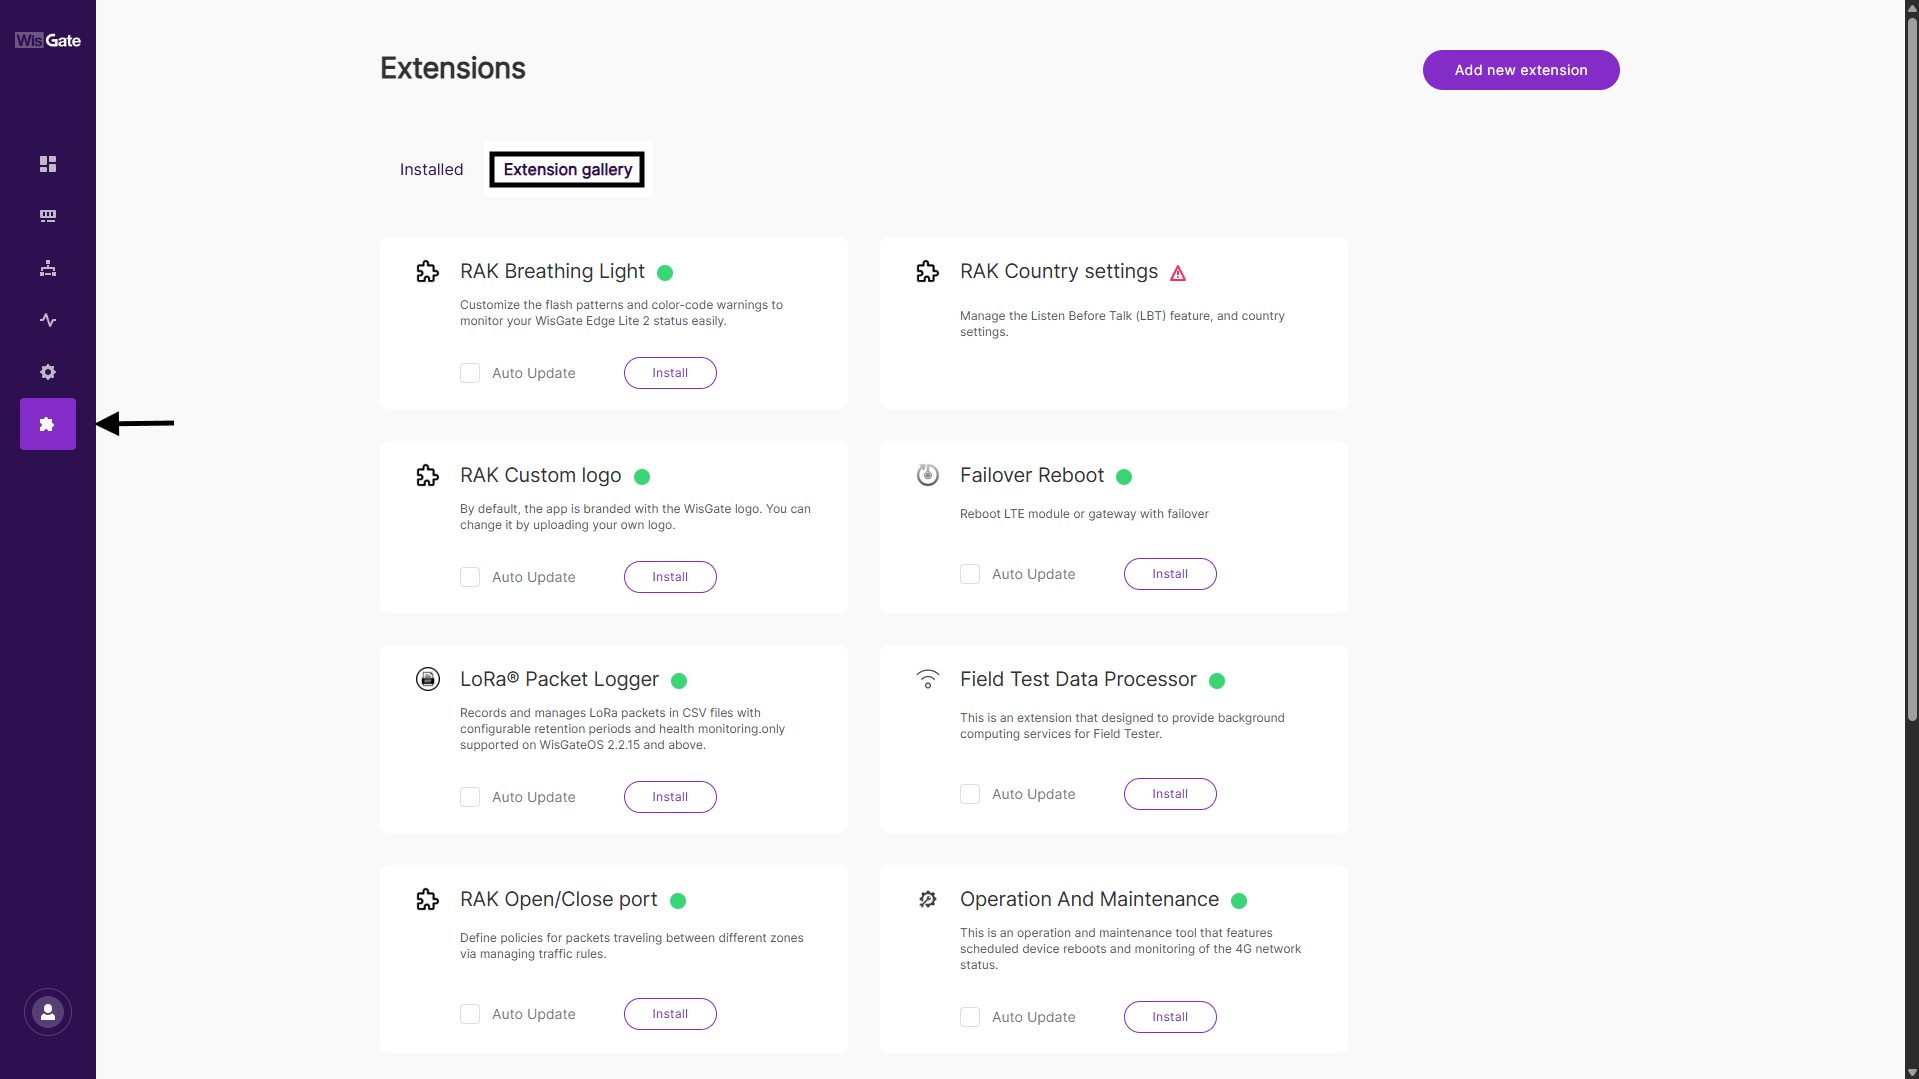Click the Failover Reboot title

[x=1032, y=475]
